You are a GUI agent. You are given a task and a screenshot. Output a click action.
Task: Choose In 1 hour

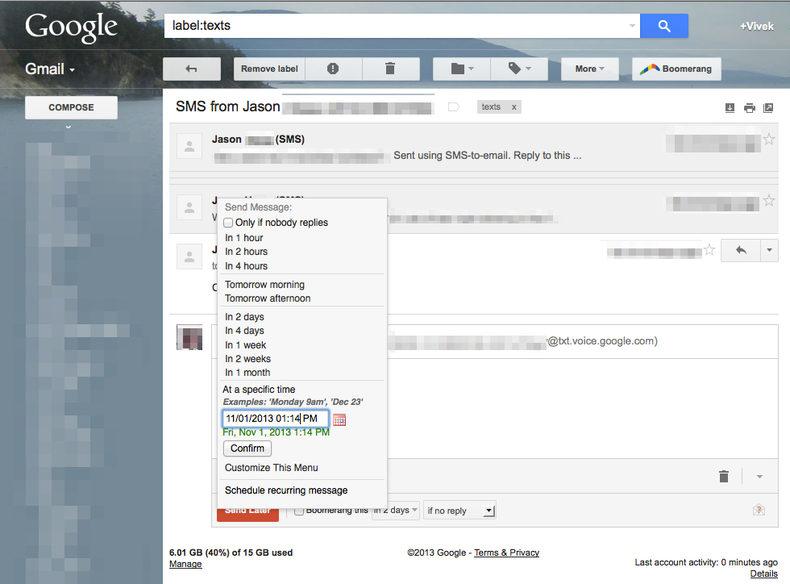coord(244,238)
